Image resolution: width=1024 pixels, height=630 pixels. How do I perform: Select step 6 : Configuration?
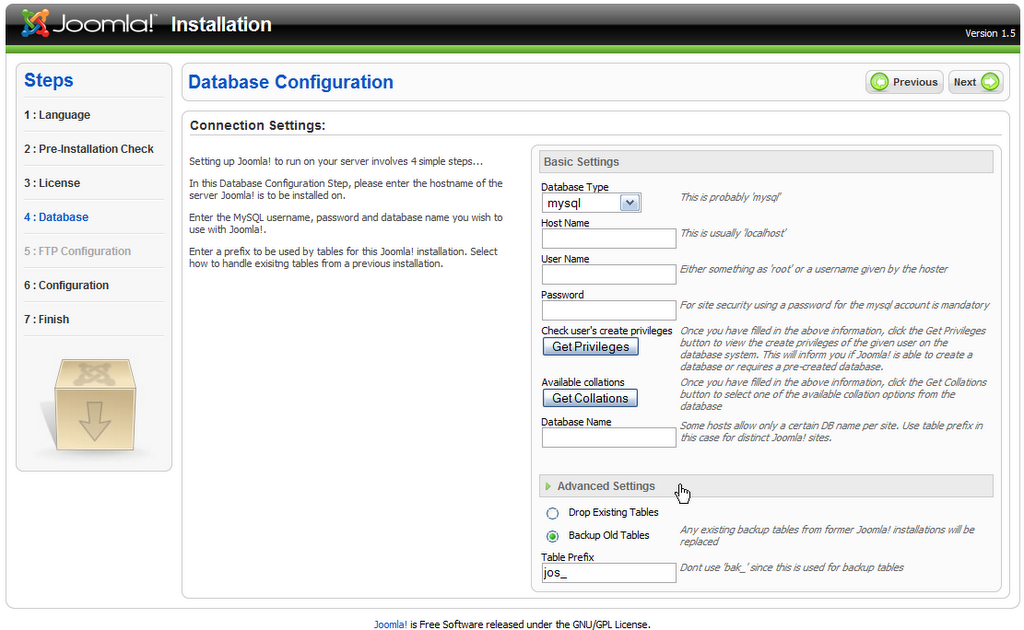[67, 285]
